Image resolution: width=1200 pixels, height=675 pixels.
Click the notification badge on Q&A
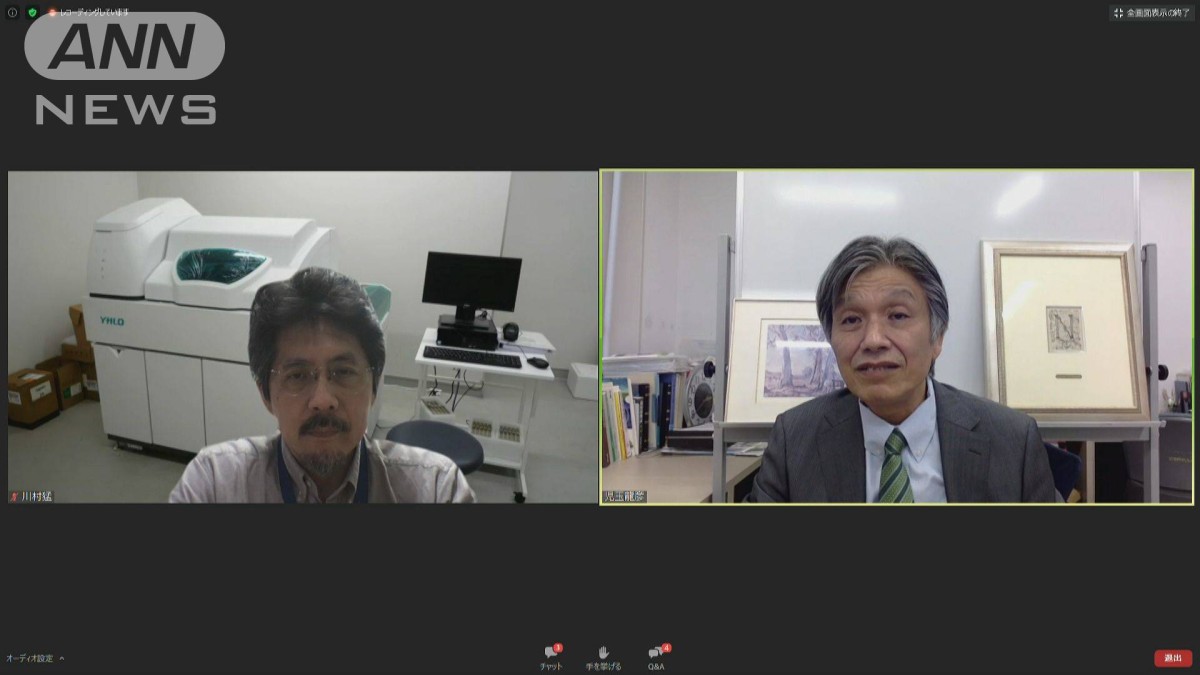click(666, 648)
